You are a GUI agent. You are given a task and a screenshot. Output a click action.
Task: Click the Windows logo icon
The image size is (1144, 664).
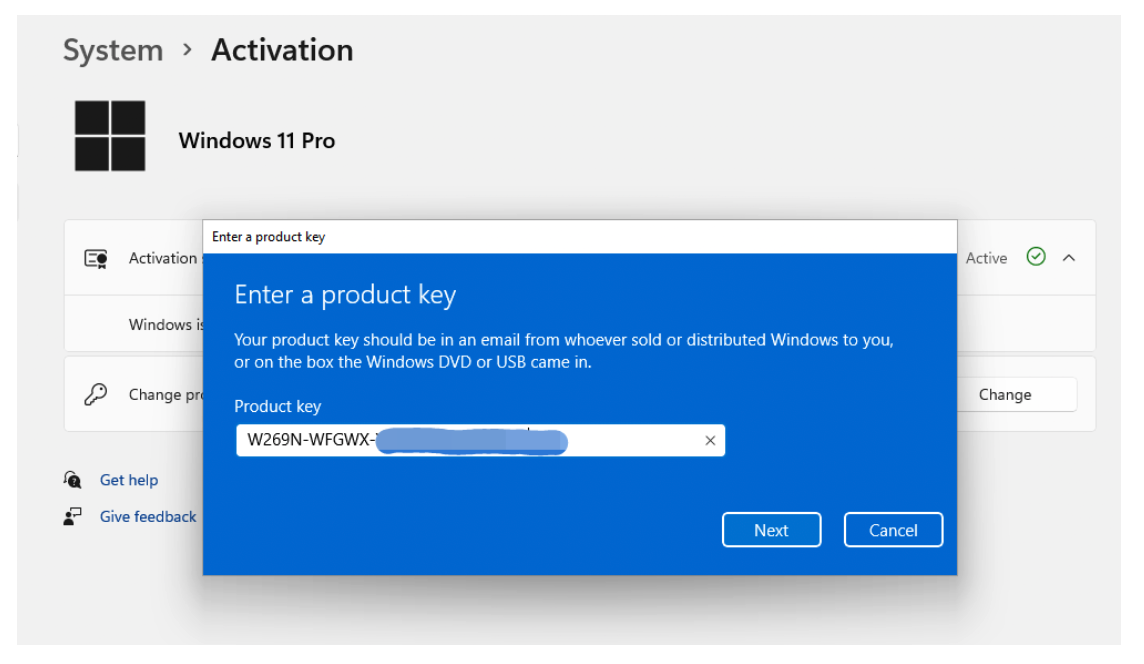(x=110, y=136)
